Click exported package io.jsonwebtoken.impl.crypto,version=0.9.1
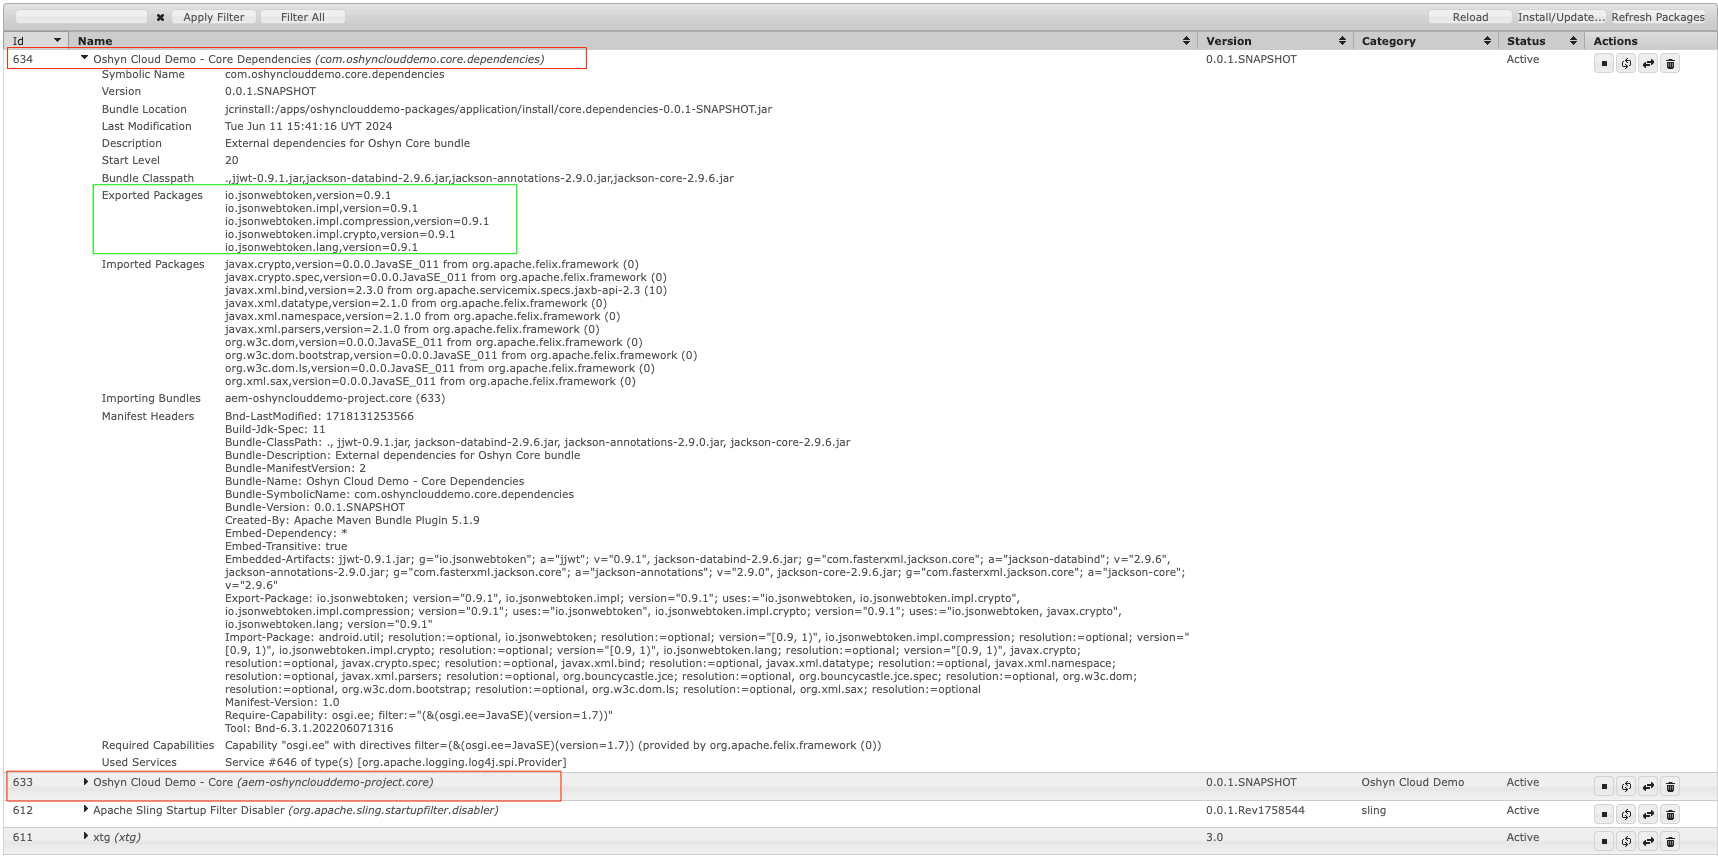 [340, 234]
